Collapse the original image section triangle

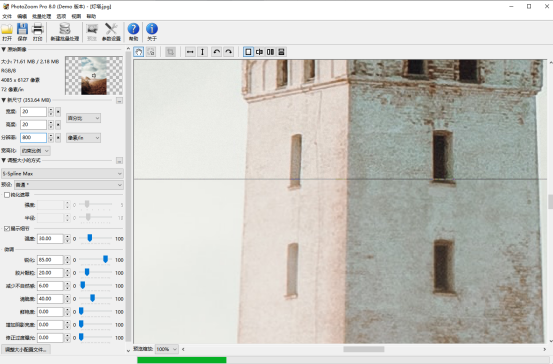pyautogui.click(x=4, y=49)
